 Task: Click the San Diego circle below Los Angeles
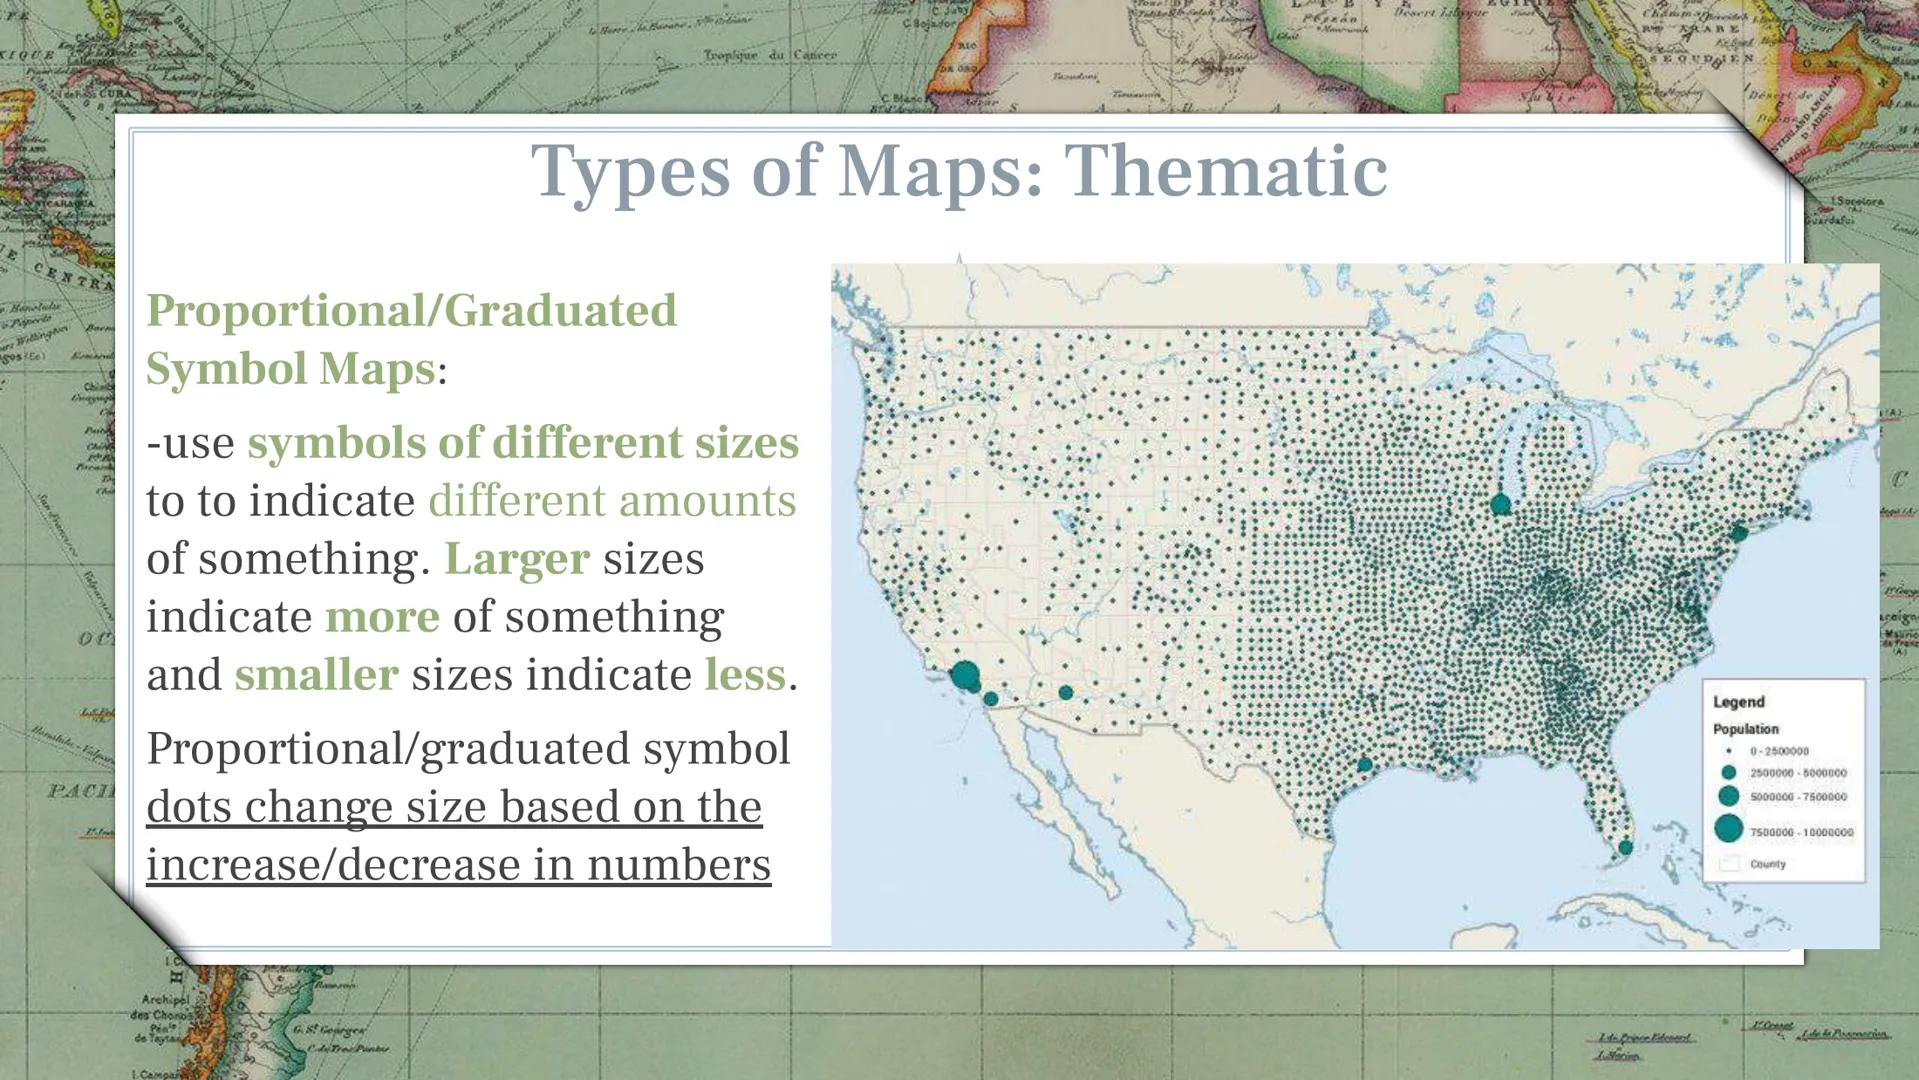[990, 699]
